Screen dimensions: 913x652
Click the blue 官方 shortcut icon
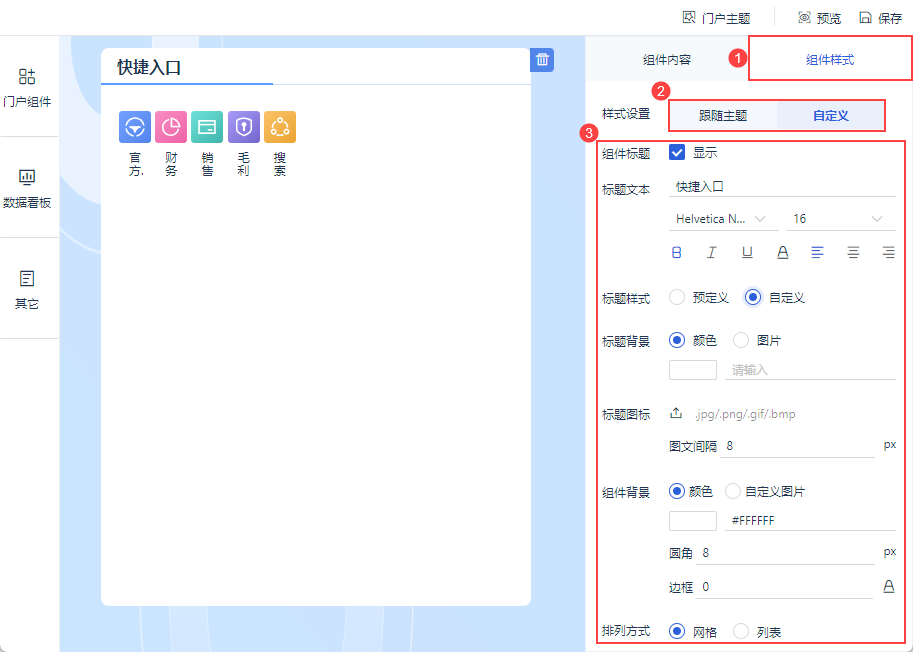click(x=135, y=127)
